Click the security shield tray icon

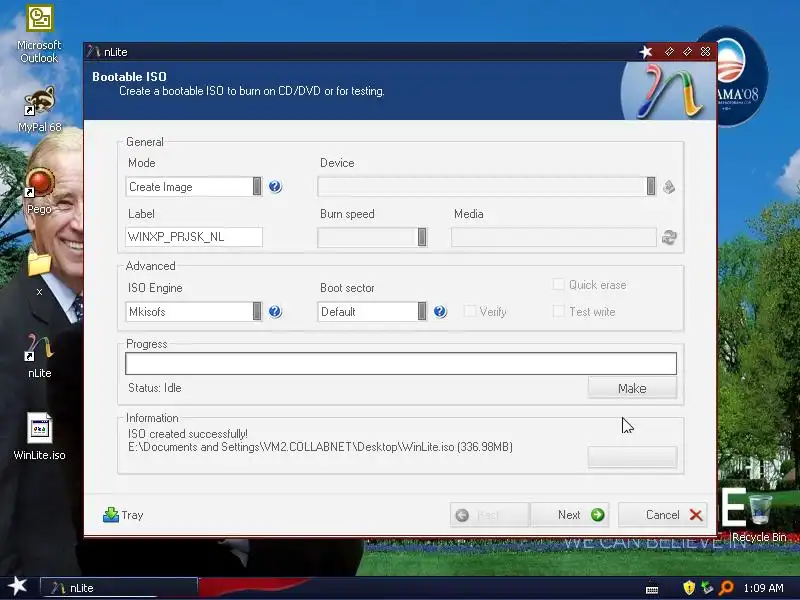pos(689,588)
